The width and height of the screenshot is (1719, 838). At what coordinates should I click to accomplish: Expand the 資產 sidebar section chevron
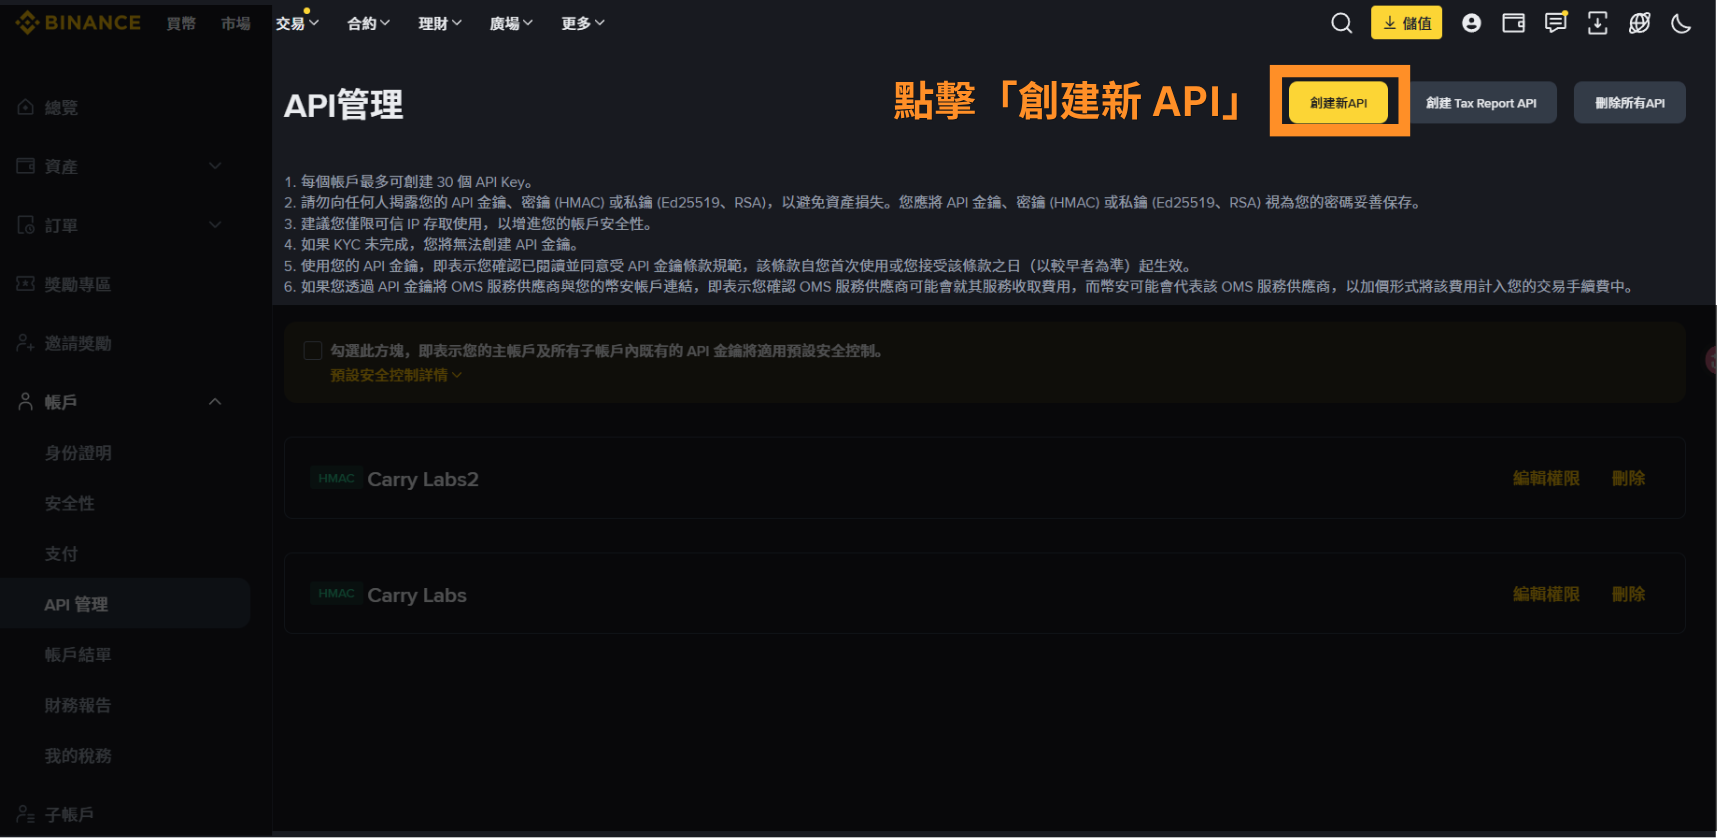click(215, 166)
